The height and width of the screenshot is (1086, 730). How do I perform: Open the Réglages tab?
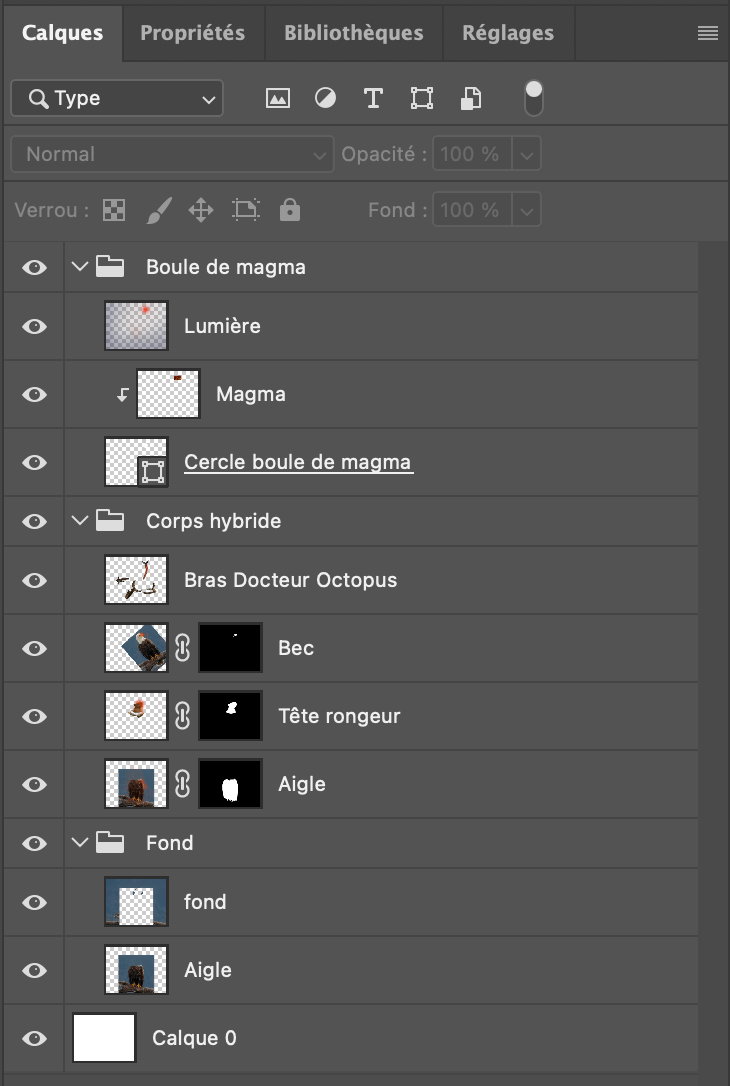pos(508,32)
